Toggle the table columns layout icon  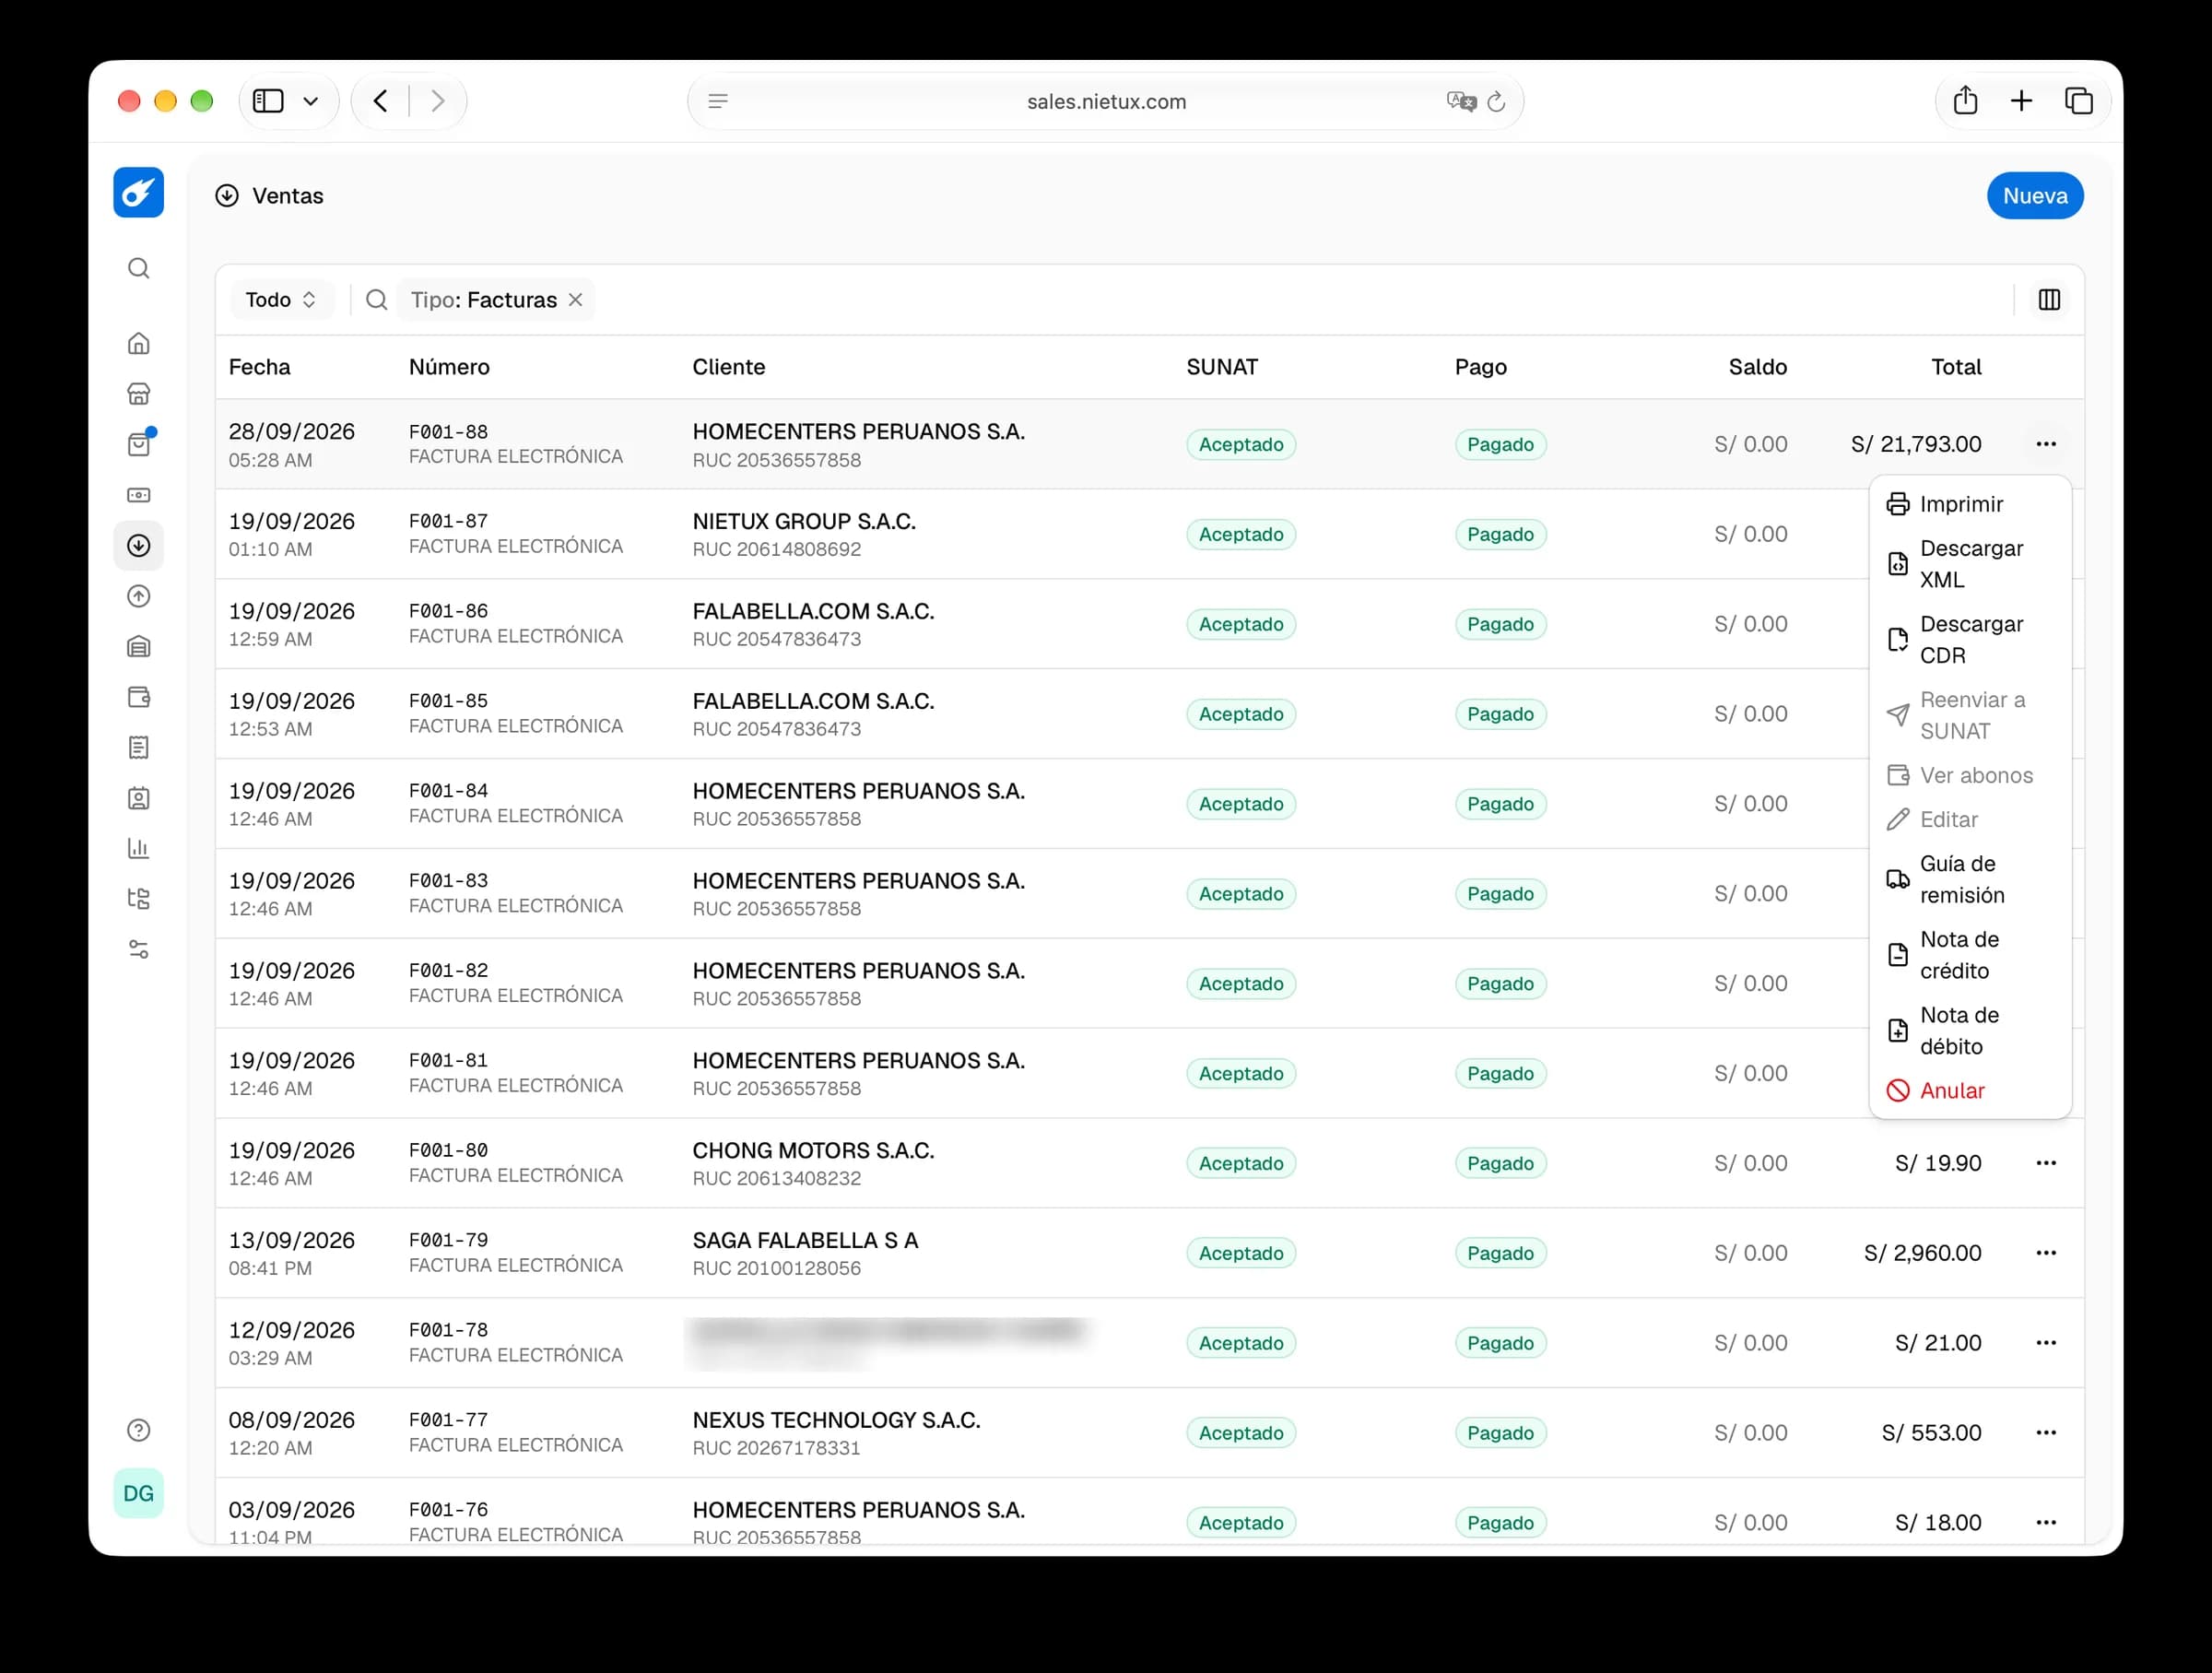point(2049,300)
